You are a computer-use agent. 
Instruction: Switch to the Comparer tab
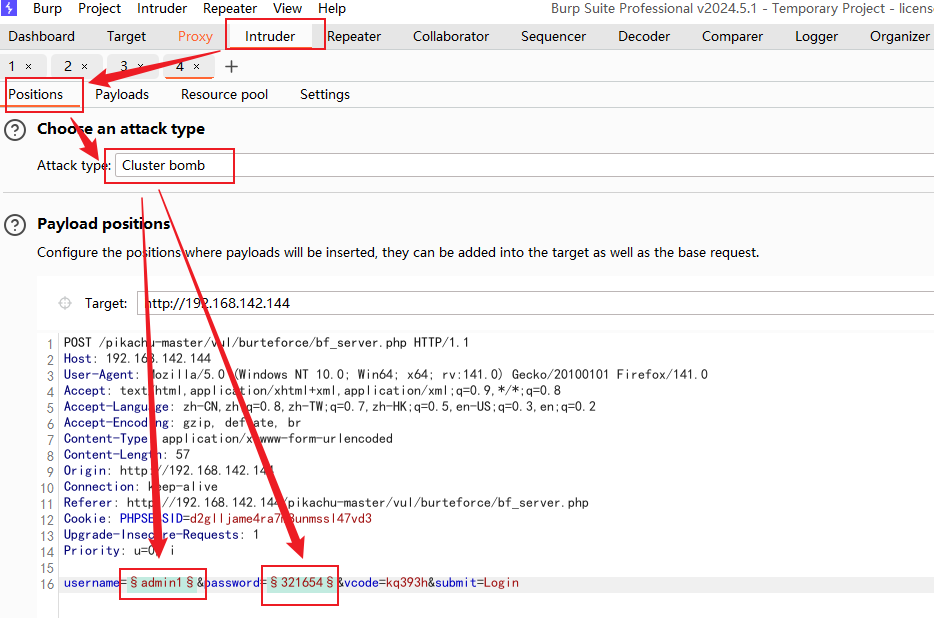tap(732, 36)
